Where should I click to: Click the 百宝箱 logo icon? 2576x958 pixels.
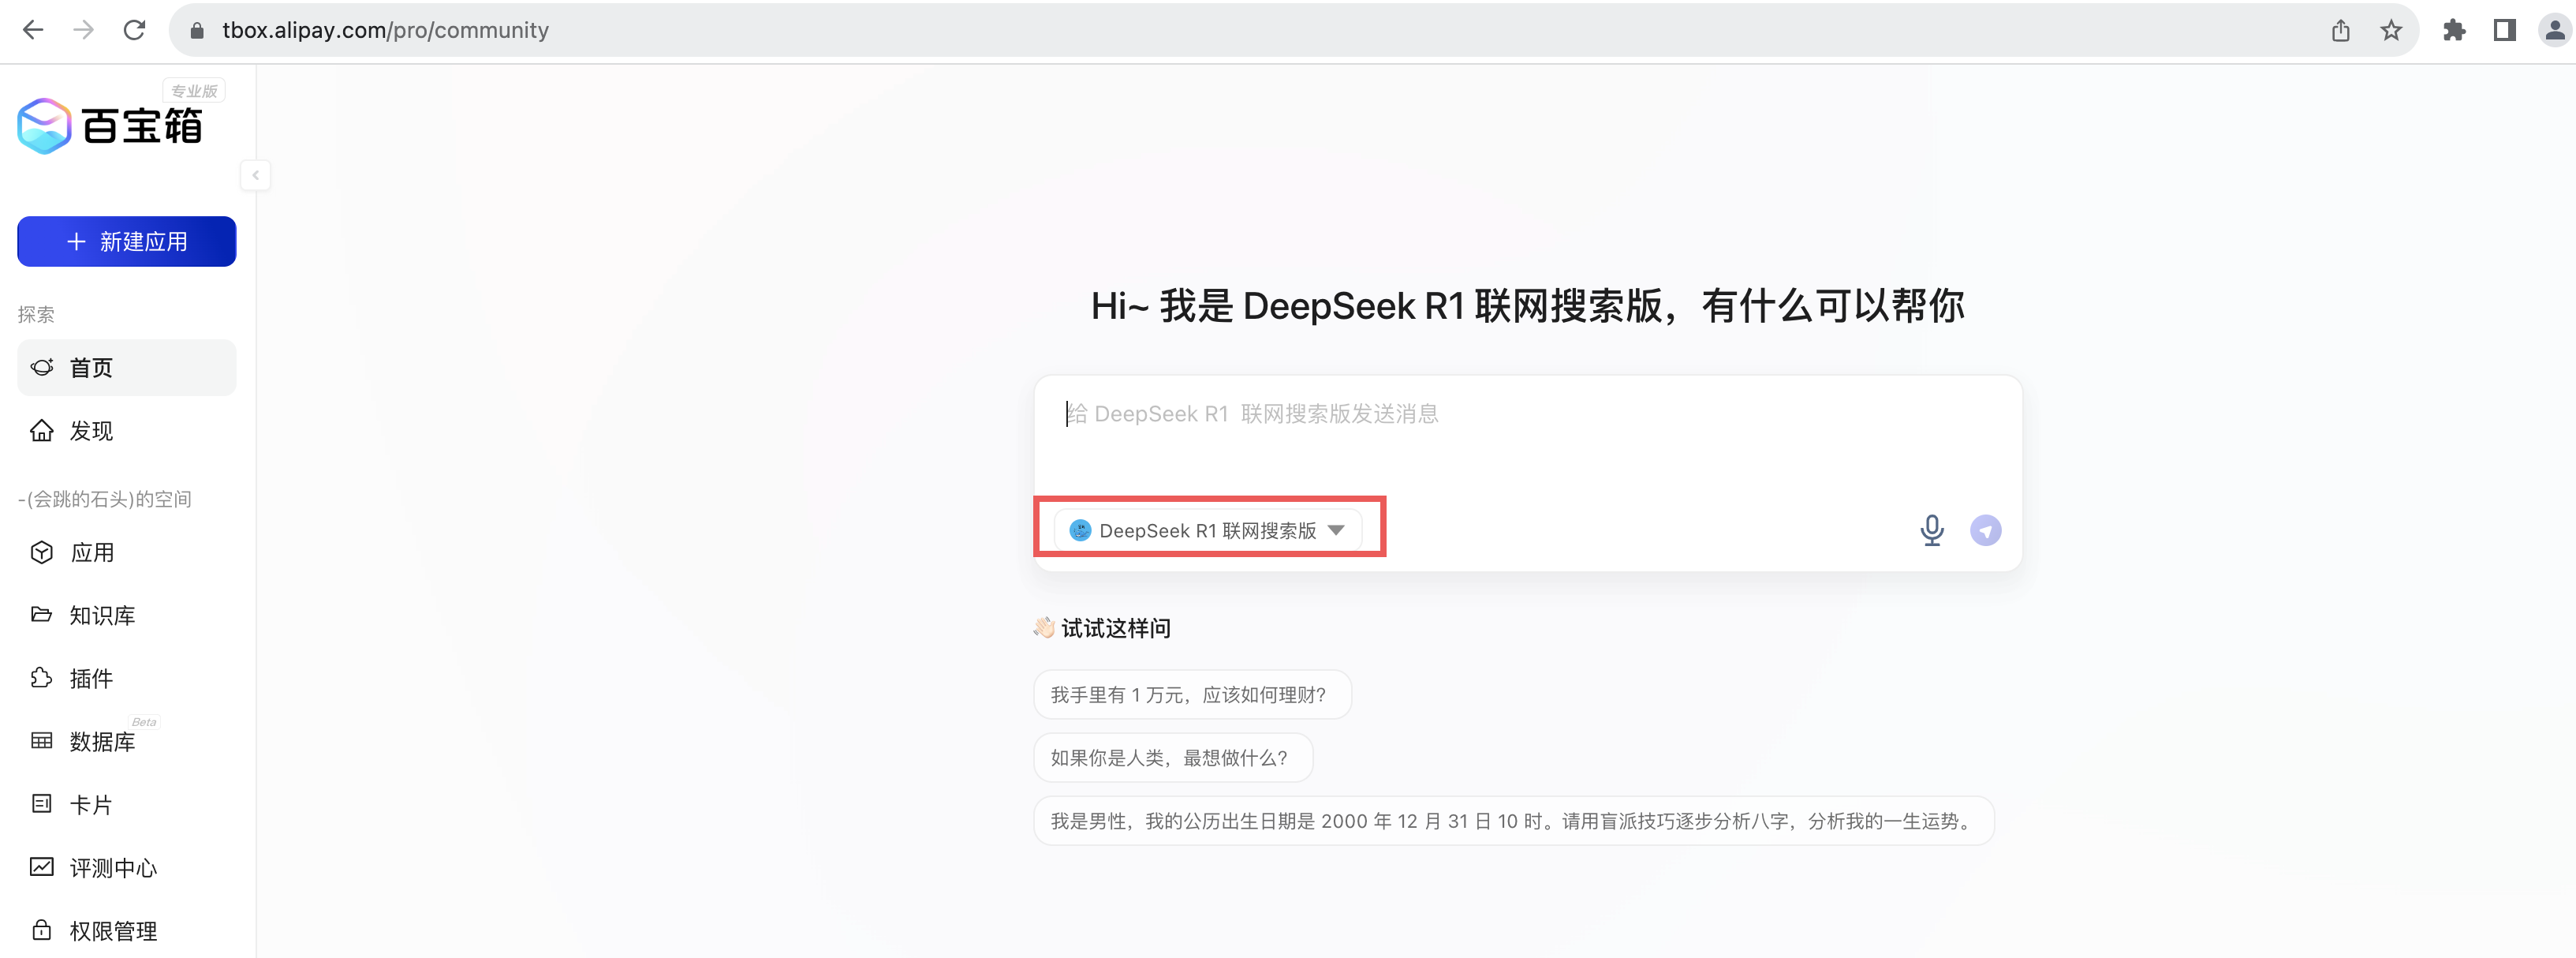tap(45, 126)
